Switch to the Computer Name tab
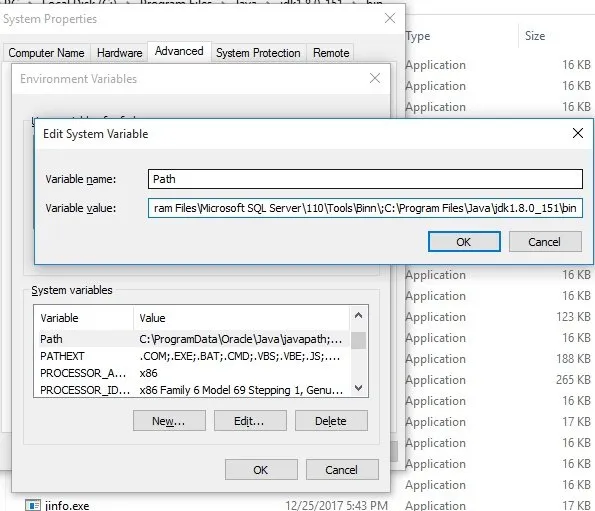The width and height of the screenshot is (595, 511). 46,53
